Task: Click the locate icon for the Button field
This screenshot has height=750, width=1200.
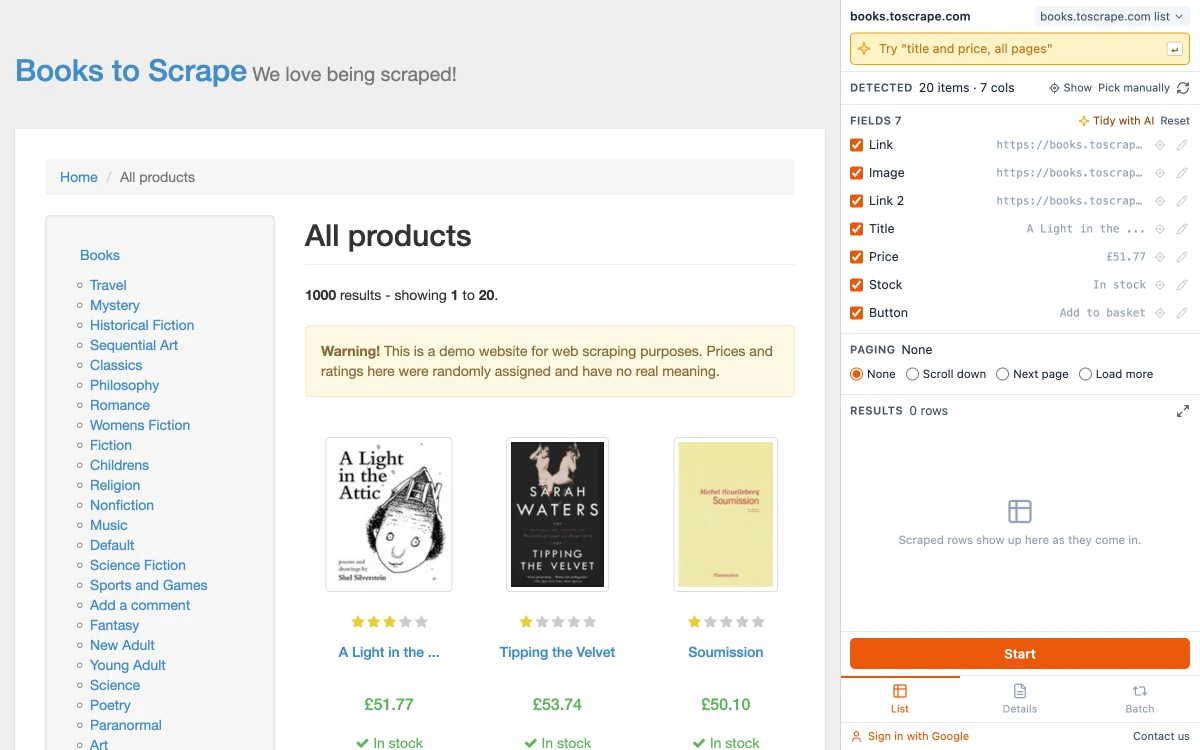Action: point(1160,313)
